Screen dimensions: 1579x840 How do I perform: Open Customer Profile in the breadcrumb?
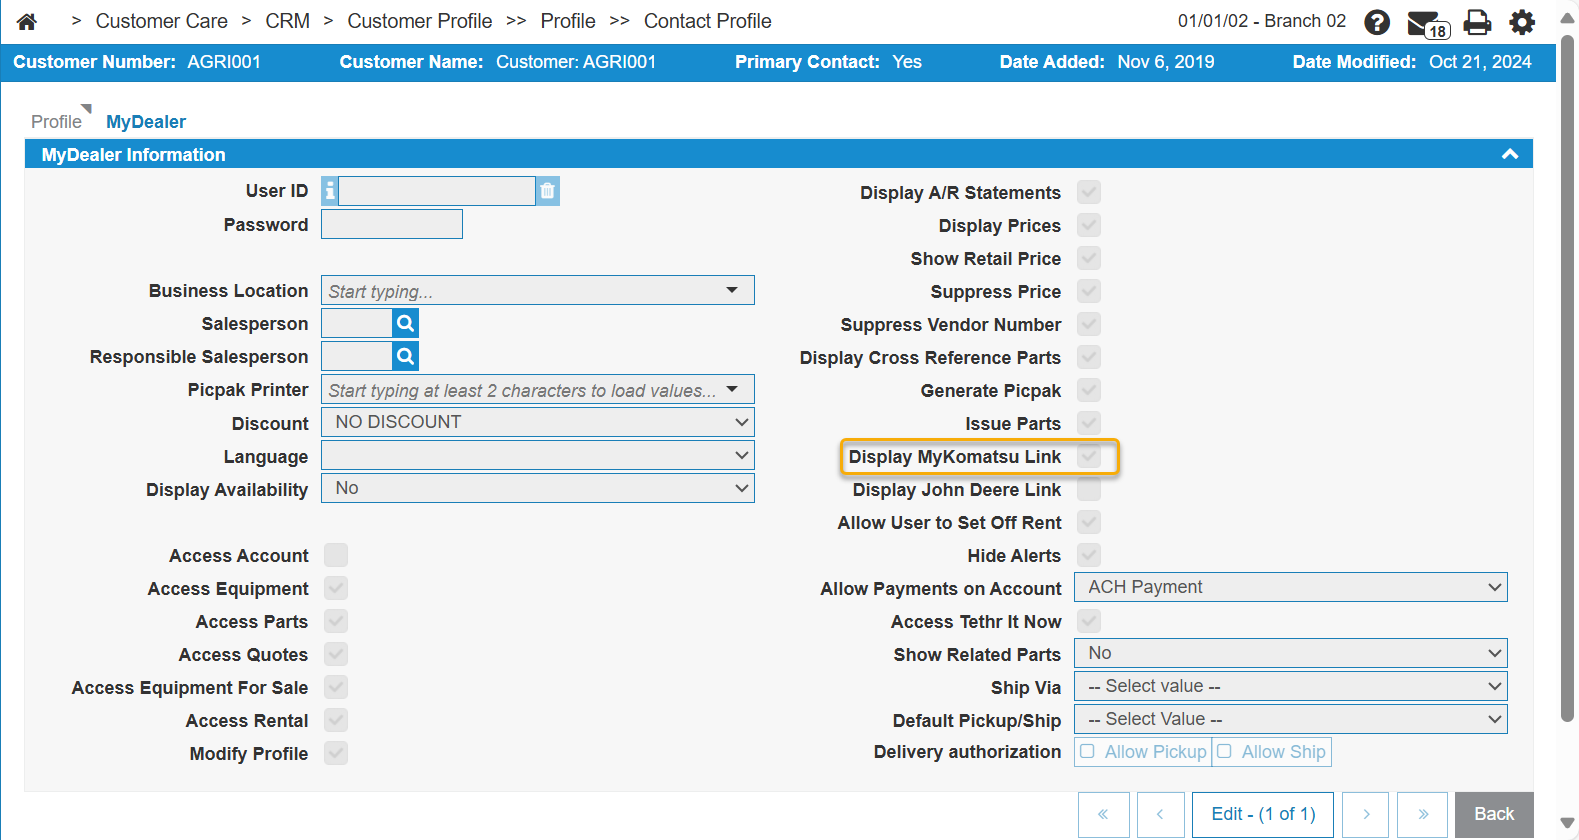[x=419, y=21]
